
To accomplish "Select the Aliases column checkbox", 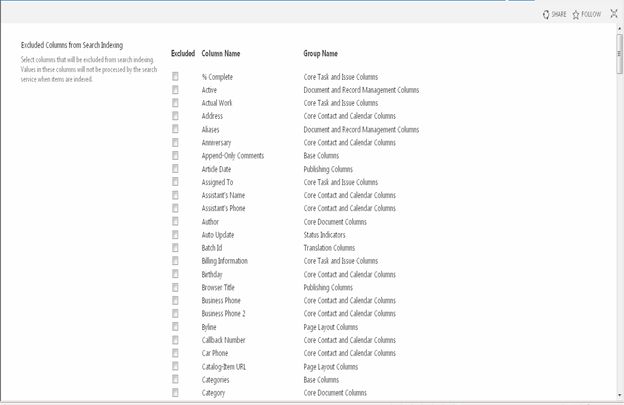I will click(x=175, y=129).
